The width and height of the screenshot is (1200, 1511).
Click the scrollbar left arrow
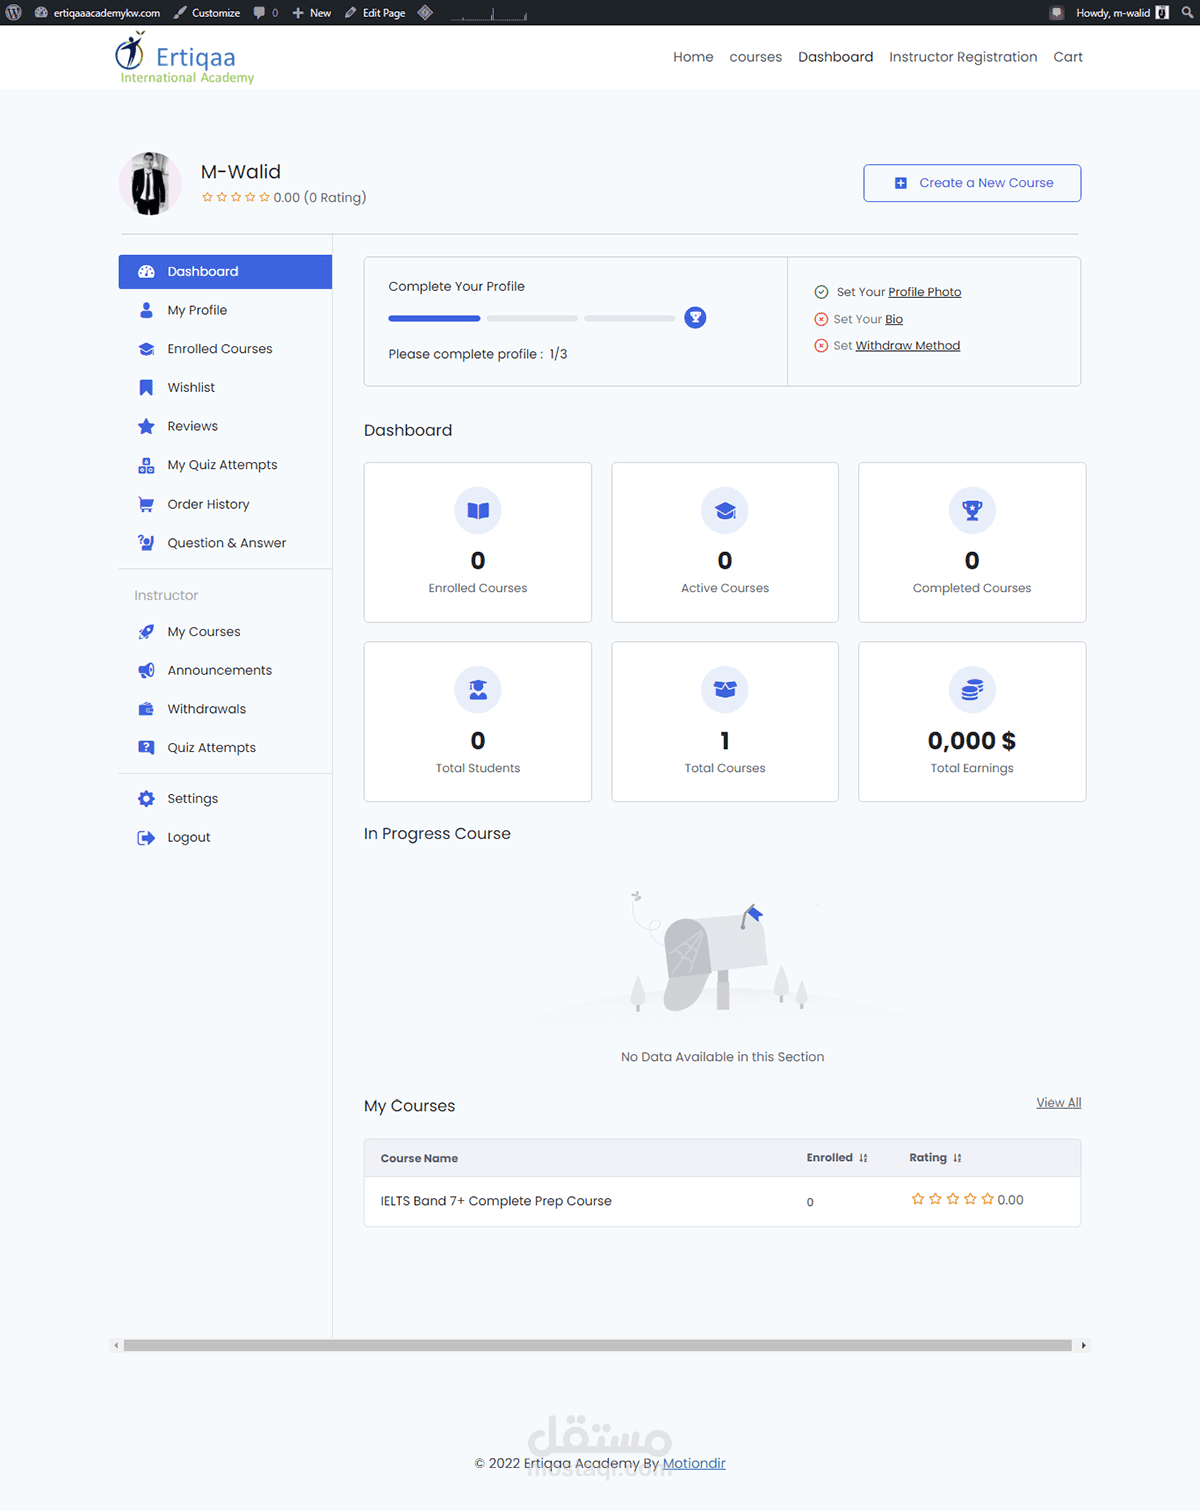116,1345
